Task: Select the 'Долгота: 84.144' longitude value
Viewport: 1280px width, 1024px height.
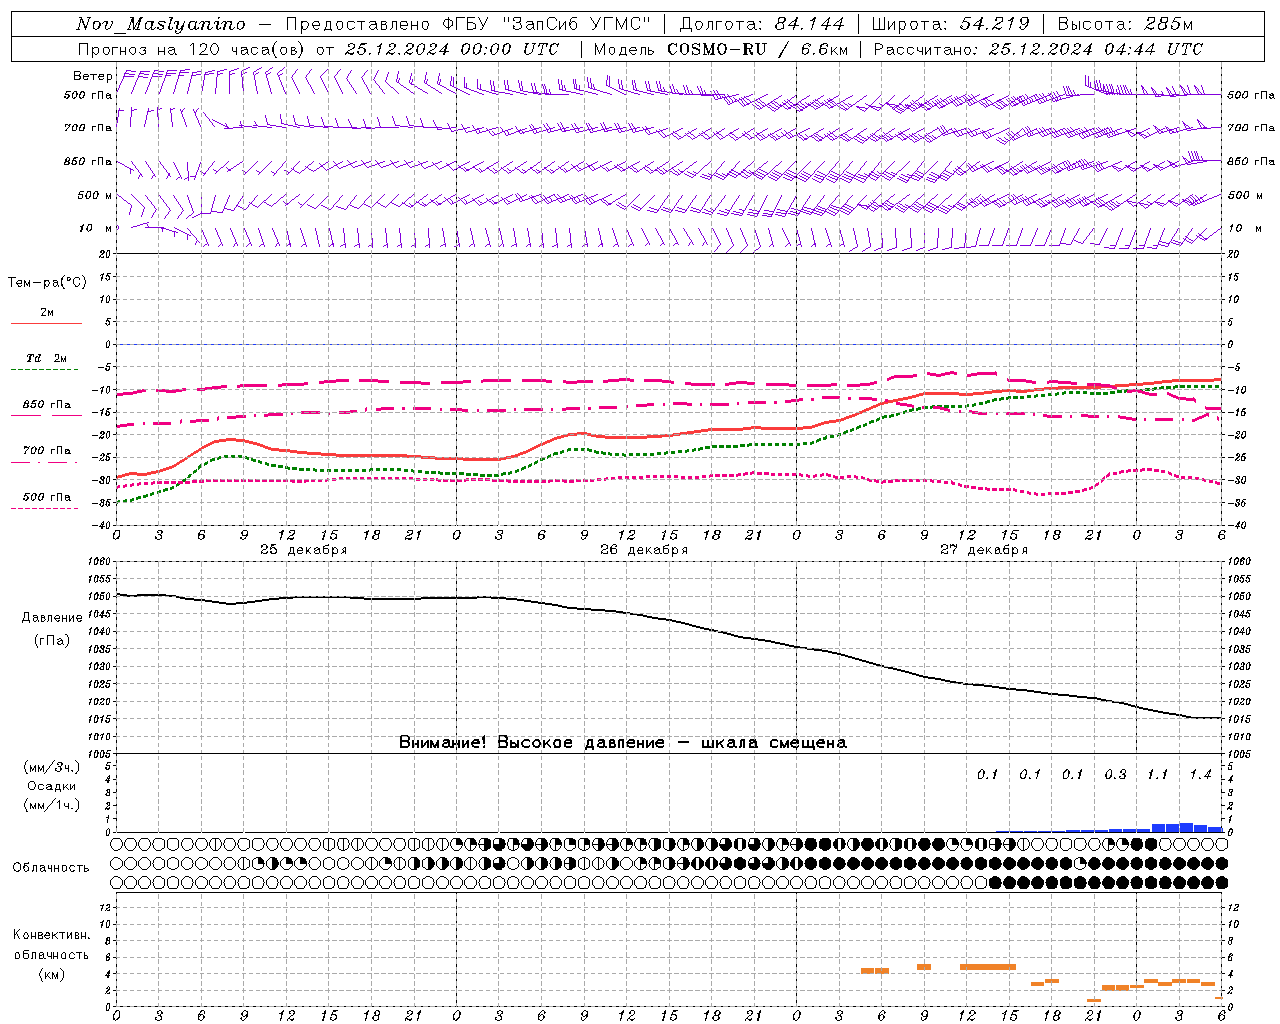Action: tap(762, 24)
